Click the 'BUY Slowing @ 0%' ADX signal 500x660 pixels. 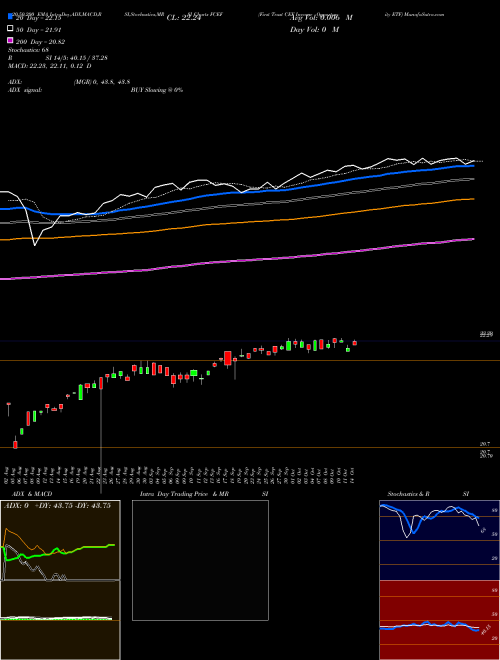click(157, 90)
